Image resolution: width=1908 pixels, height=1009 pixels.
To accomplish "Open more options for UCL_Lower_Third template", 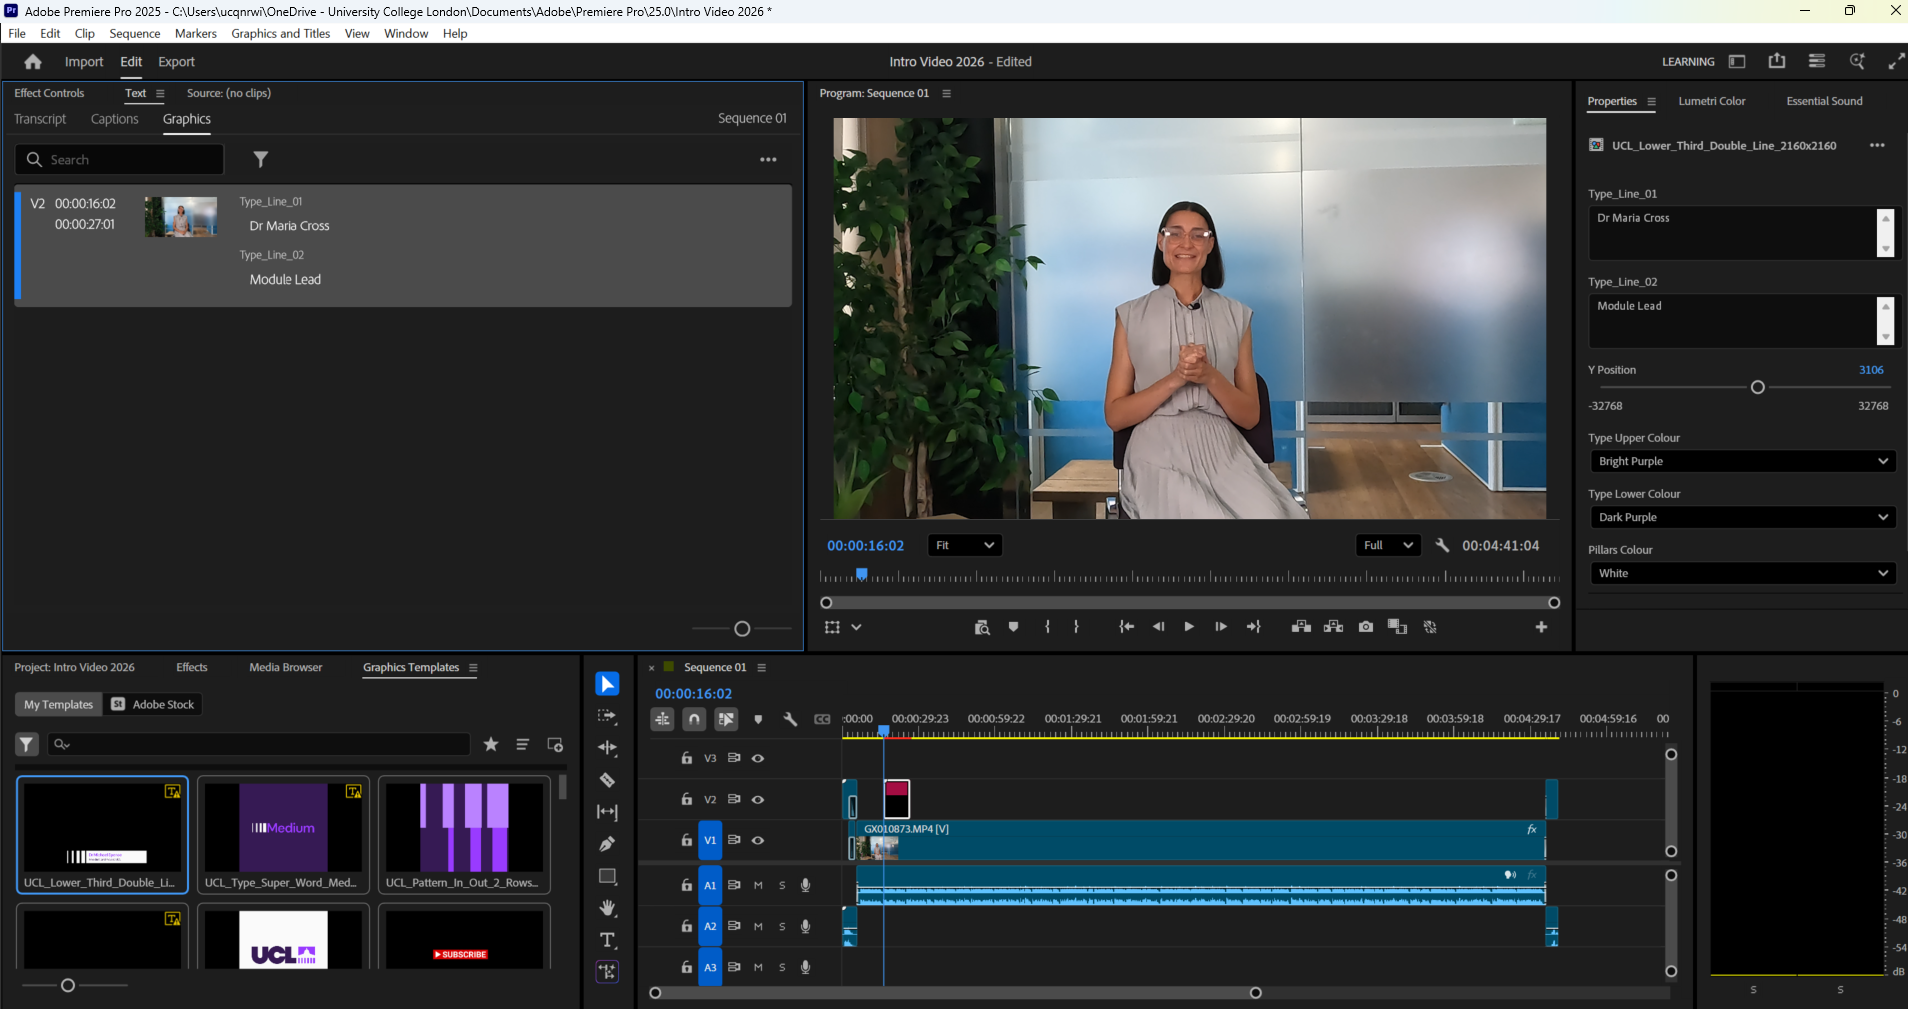I will coord(1877,145).
